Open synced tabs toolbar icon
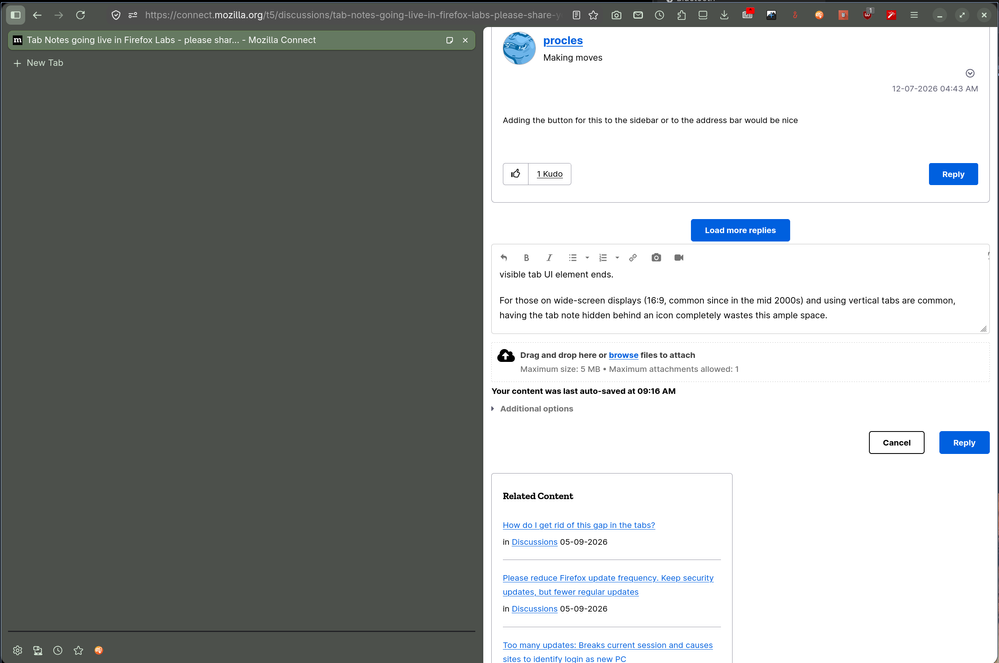 703,15
